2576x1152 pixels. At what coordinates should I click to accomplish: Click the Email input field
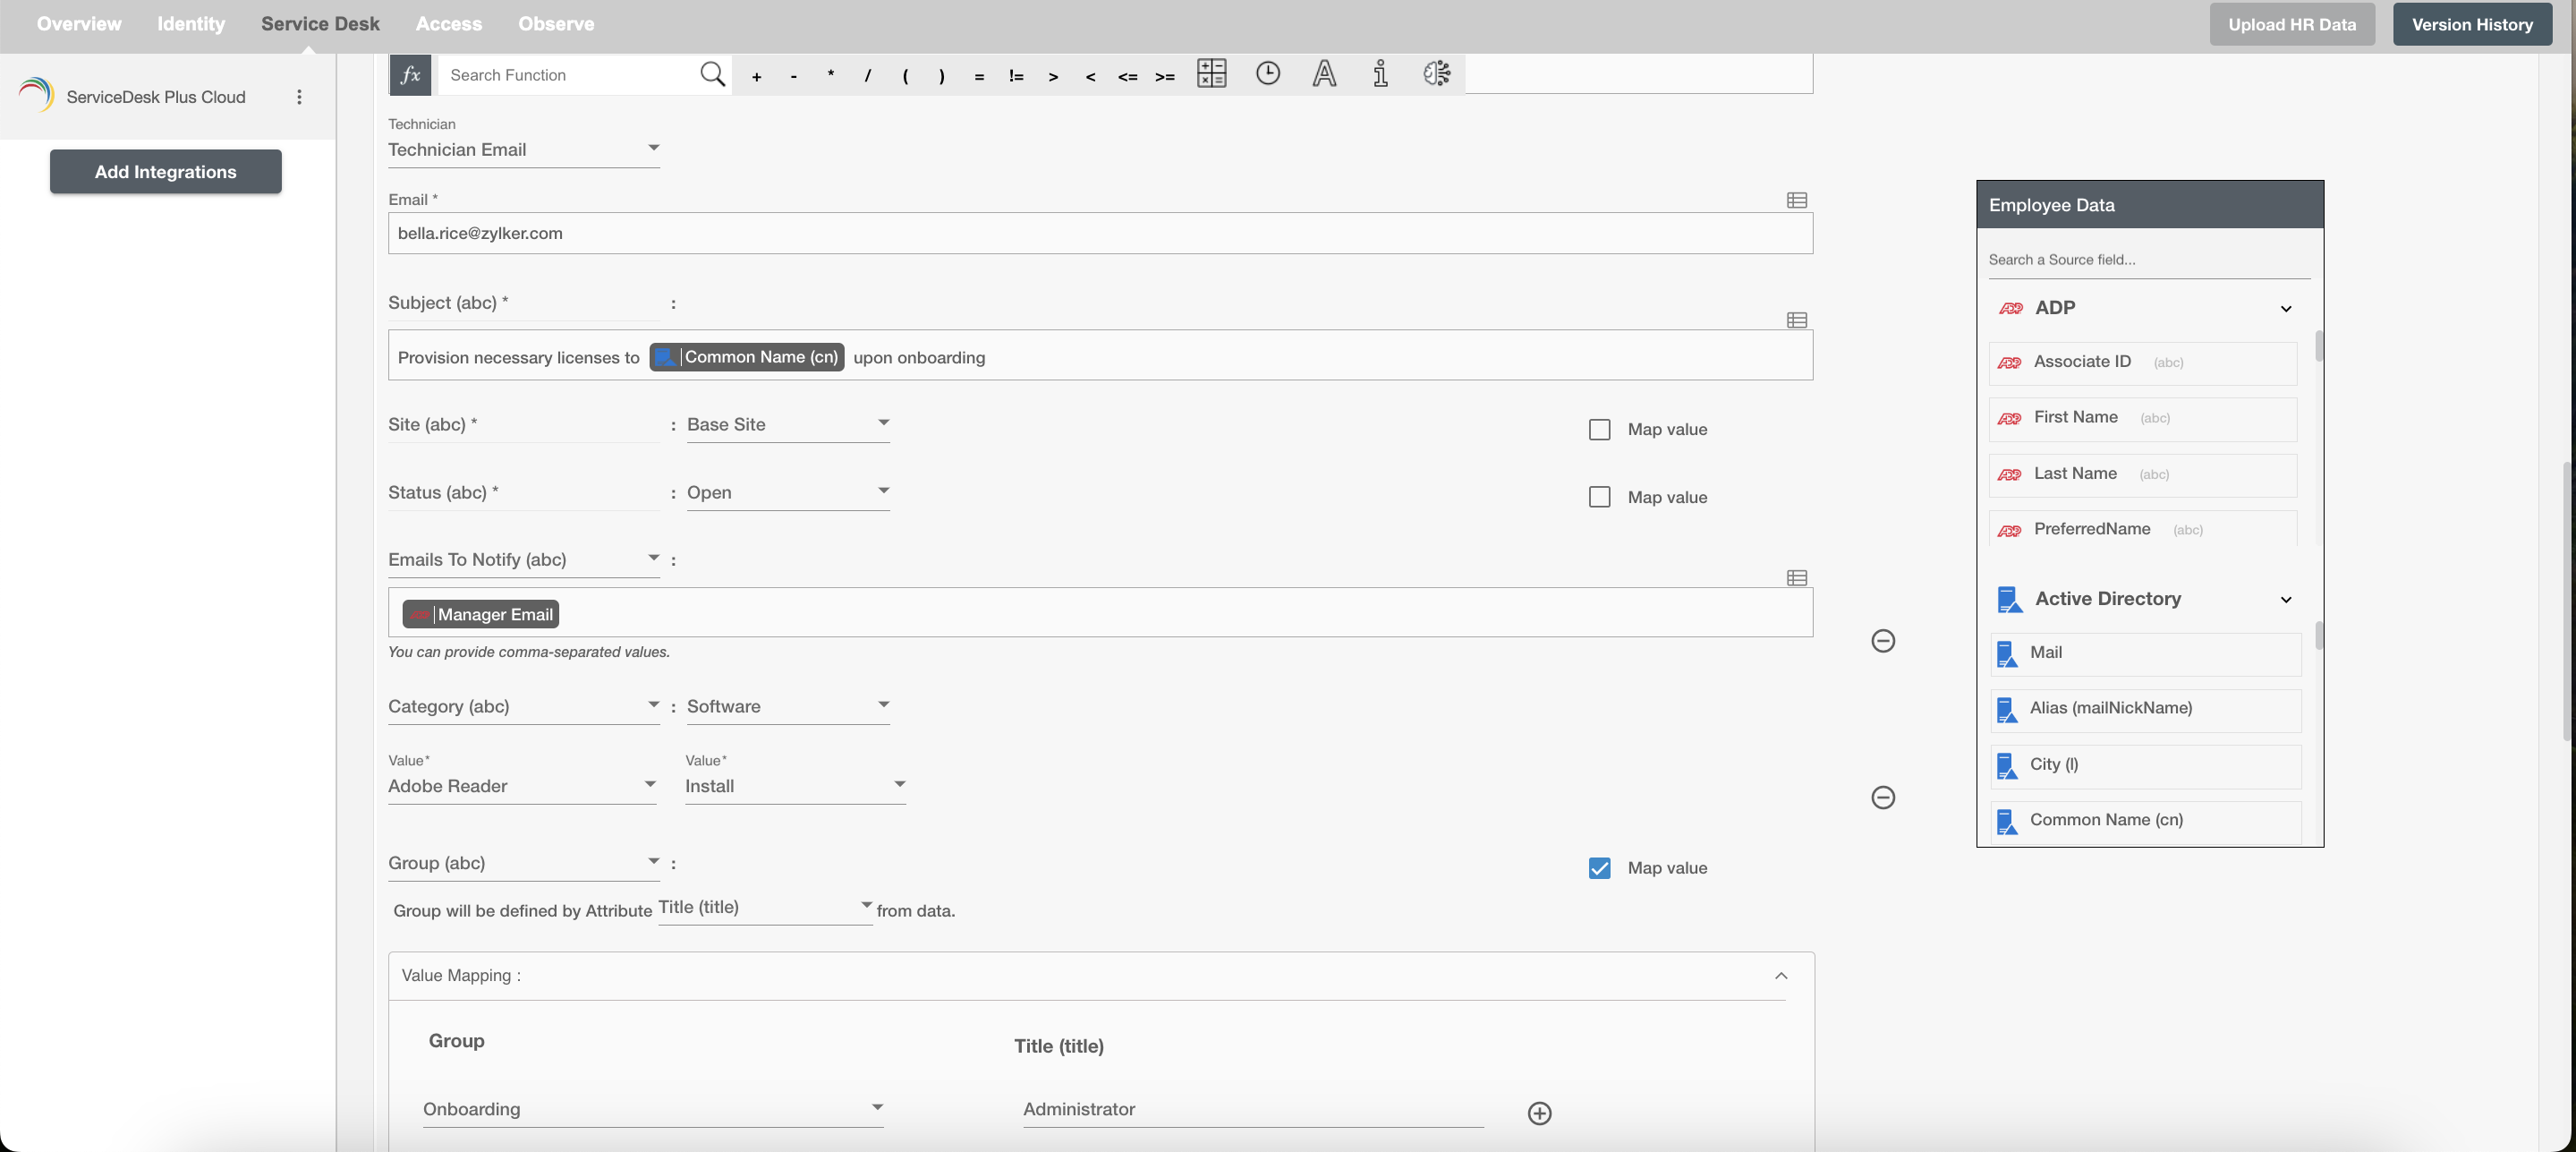point(1100,233)
